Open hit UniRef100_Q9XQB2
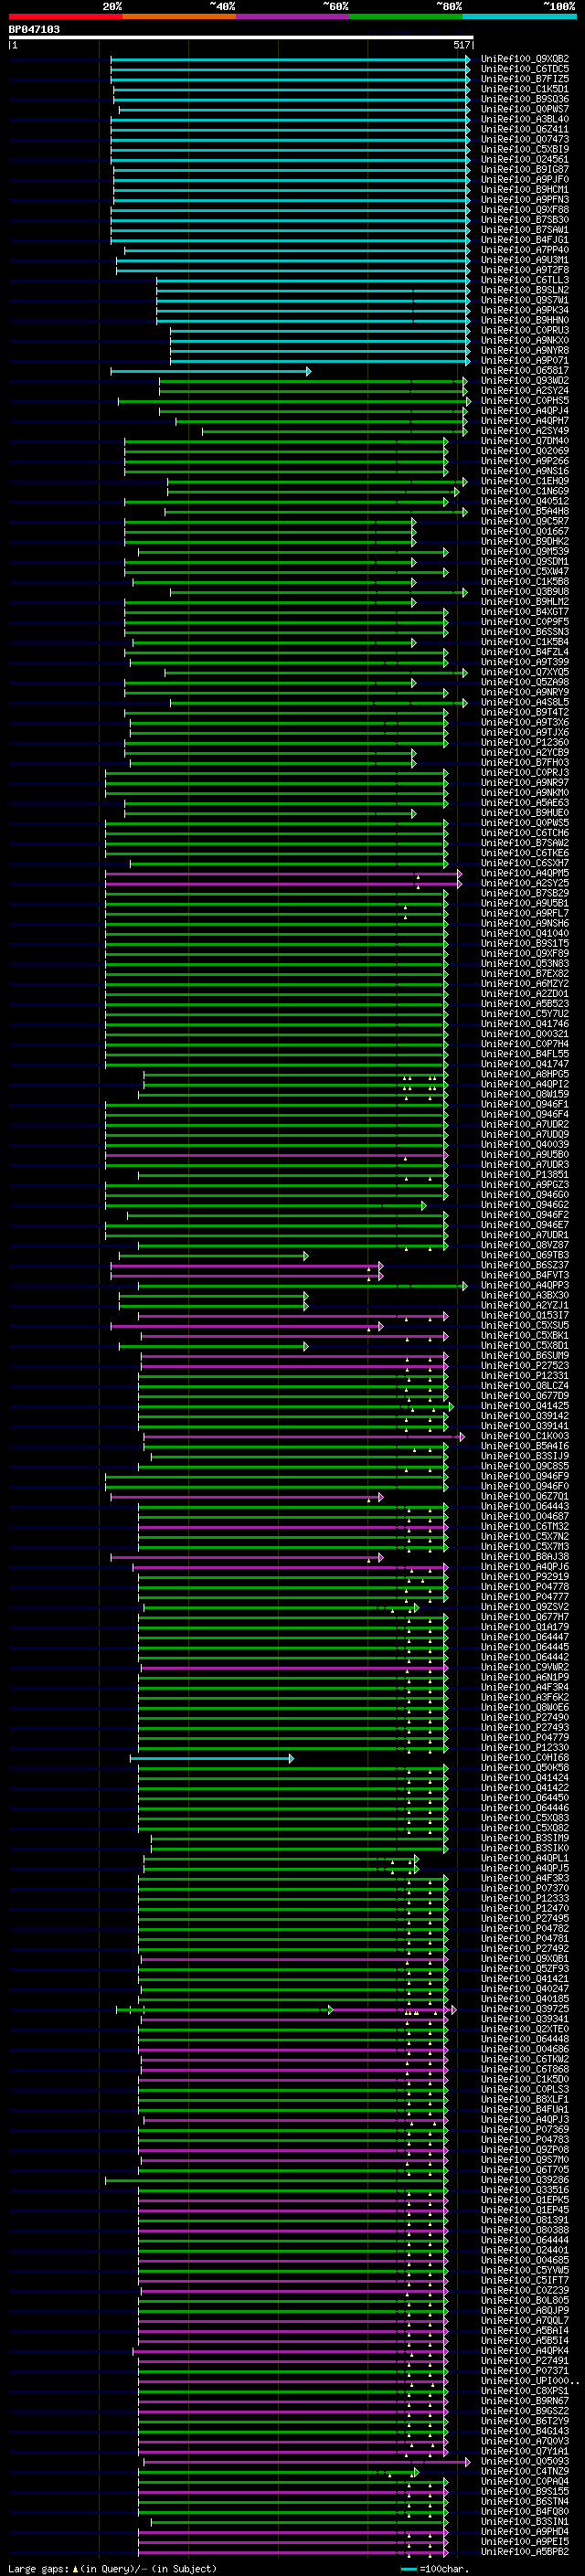 [525, 59]
